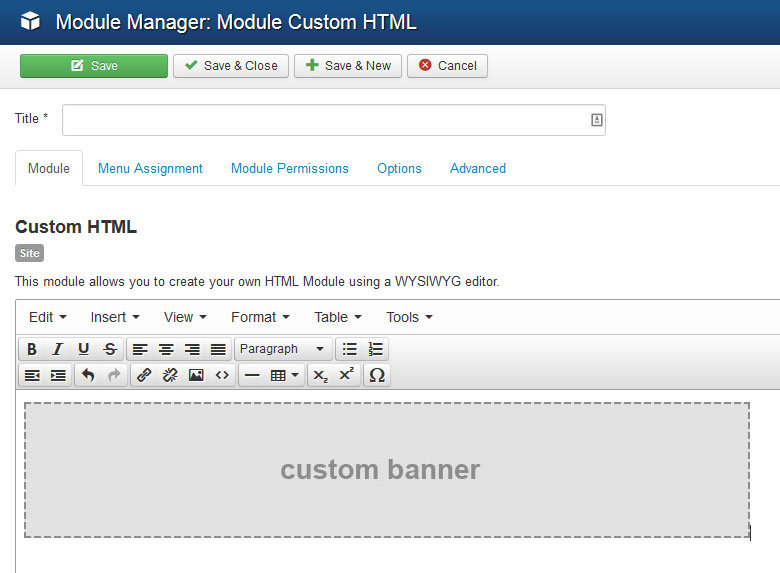Screen dimensions: 780x573
Task: Insert numbered list
Action: pyautogui.click(x=376, y=349)
